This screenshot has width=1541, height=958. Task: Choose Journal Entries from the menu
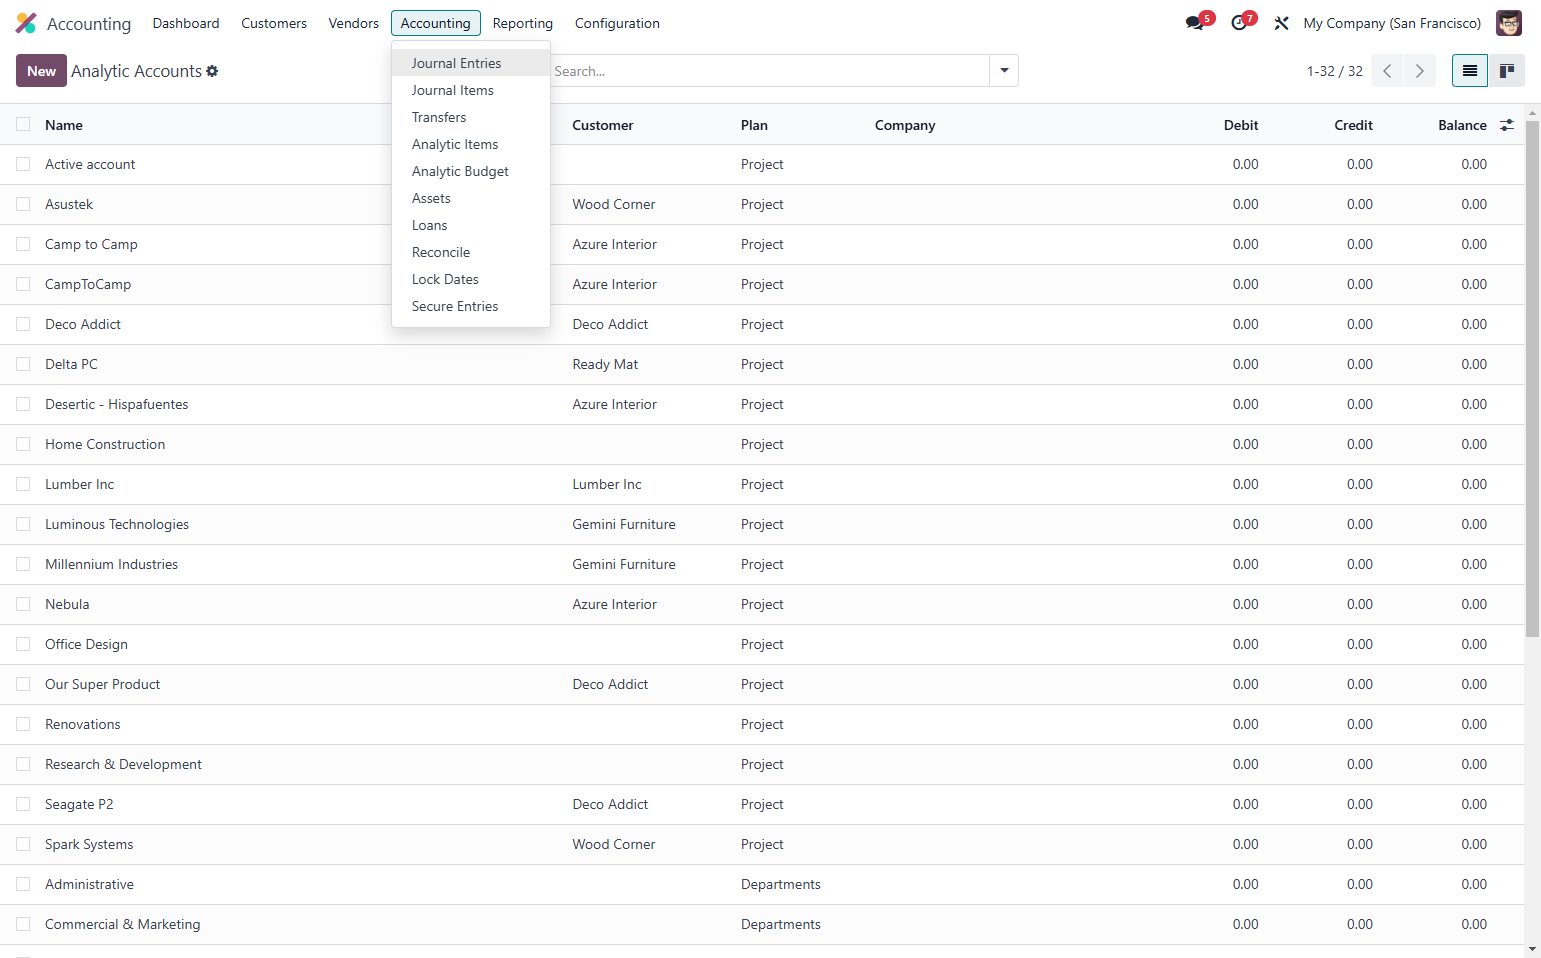[x=471, y=63]
